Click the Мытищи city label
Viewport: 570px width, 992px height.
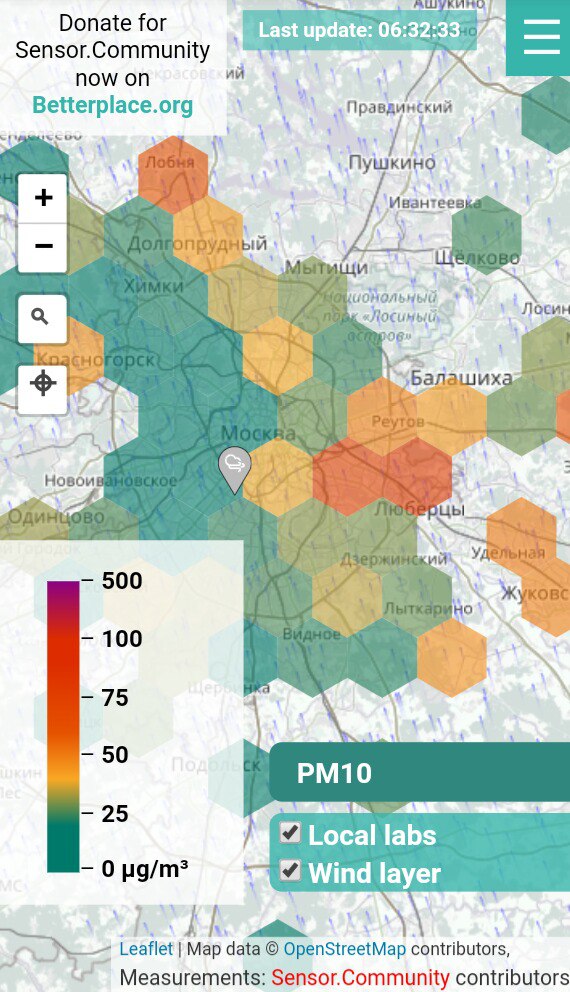point(326,267)
